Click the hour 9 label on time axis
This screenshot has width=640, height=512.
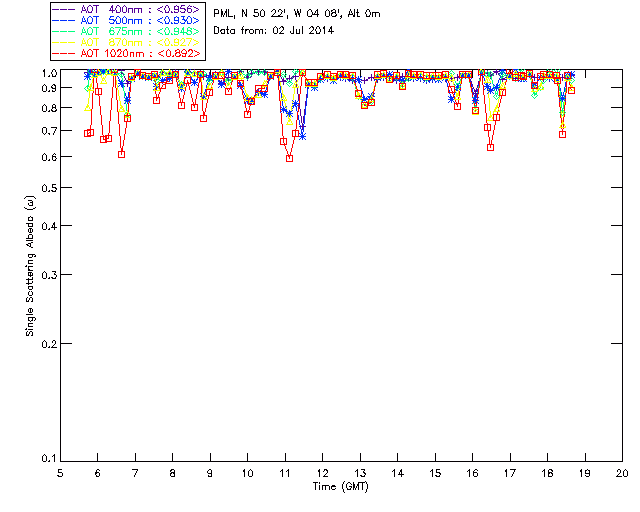(x=210, y=473)
